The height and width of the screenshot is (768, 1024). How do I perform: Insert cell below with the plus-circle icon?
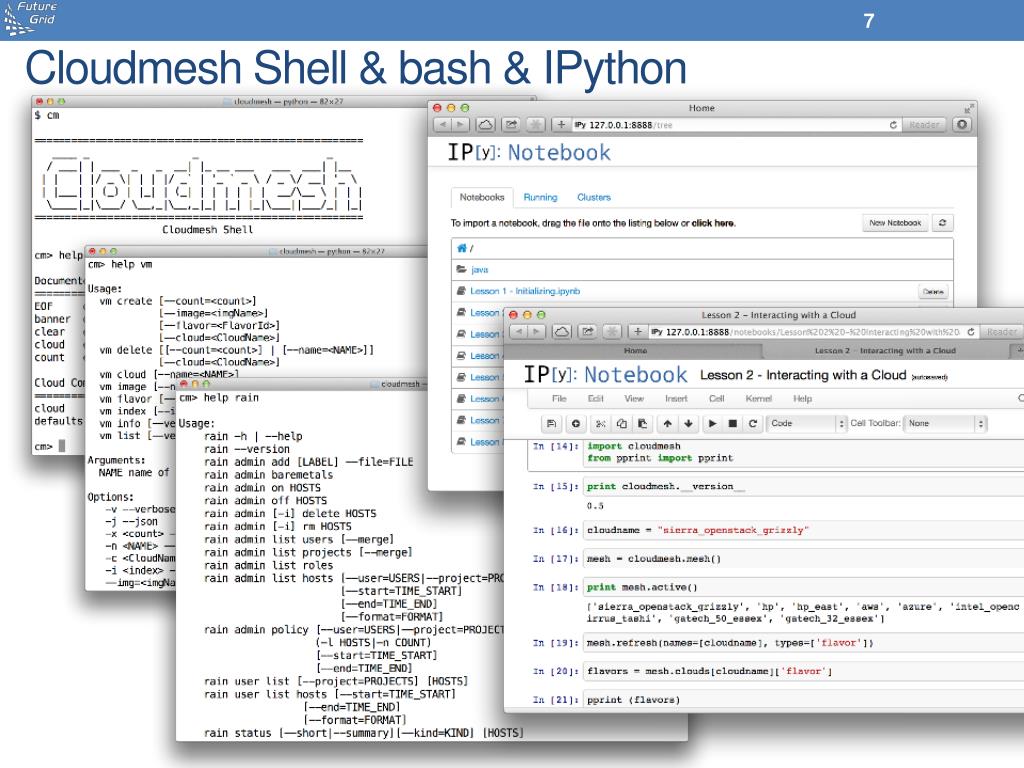coord(575,423)
